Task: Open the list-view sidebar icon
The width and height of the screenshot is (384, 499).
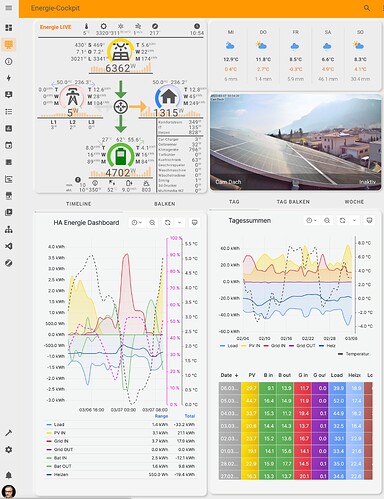Action: click(9, 112)
